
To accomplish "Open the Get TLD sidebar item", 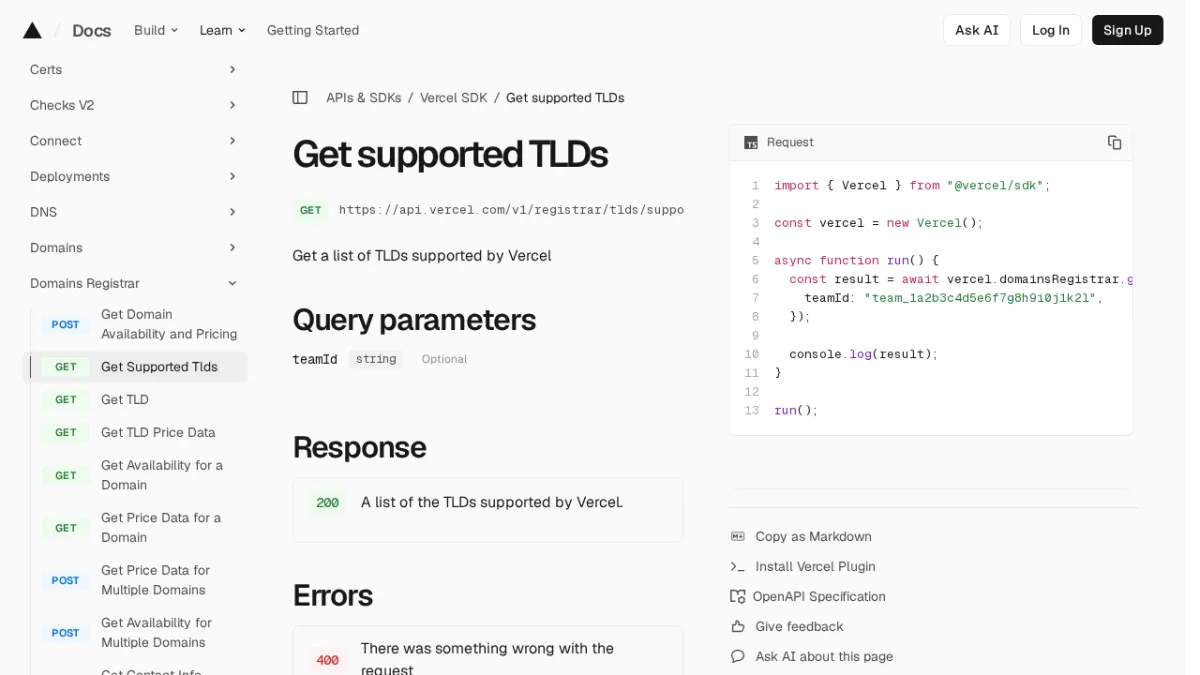I will [x=140, y=400].
